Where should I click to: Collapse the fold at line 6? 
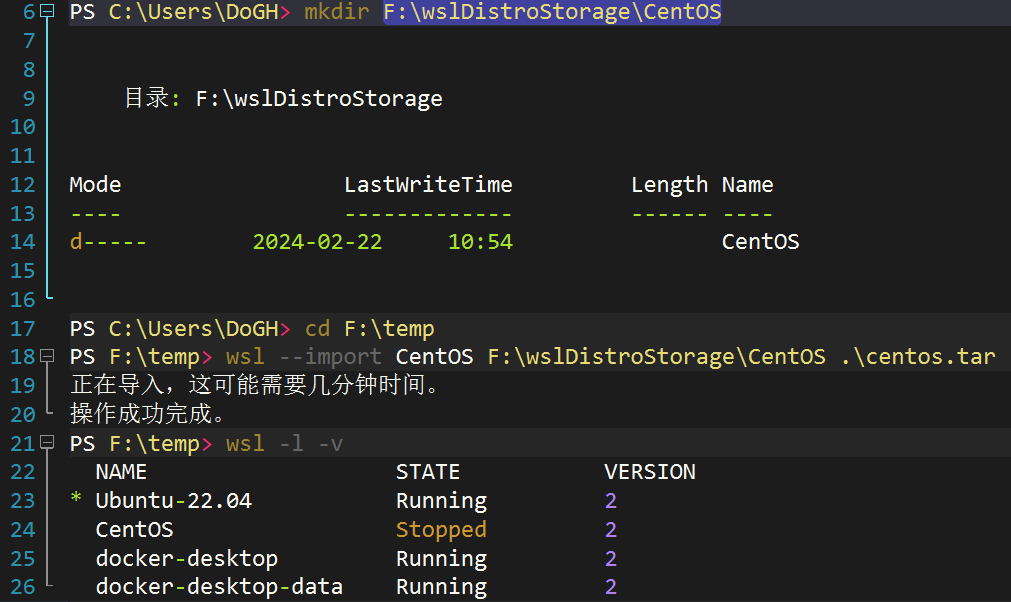pyautogui.click(x=46, y=13)
